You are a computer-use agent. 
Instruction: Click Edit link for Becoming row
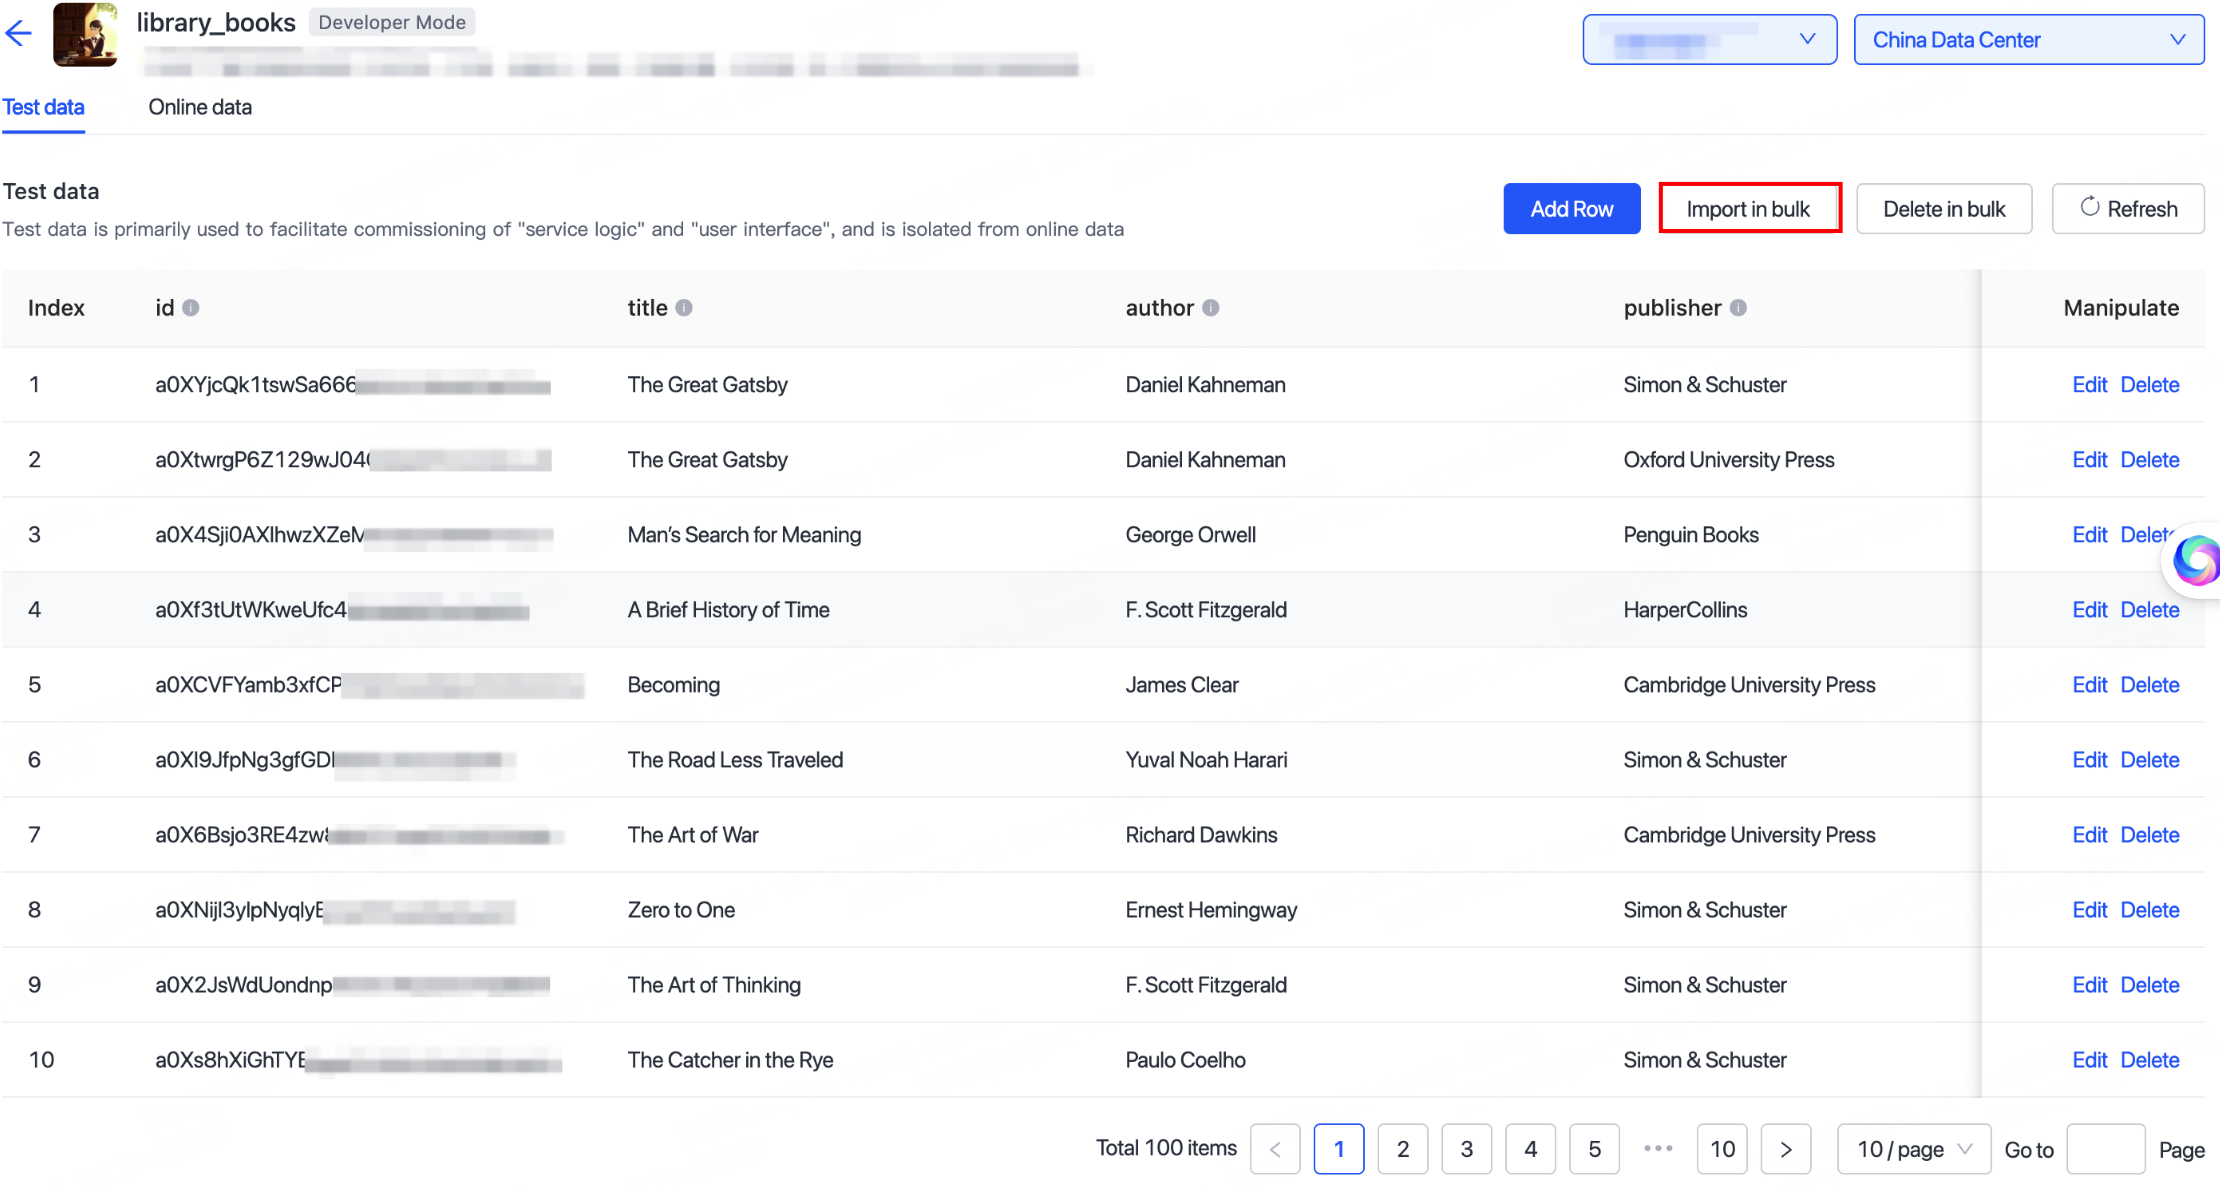click(x=2089, y=685)
